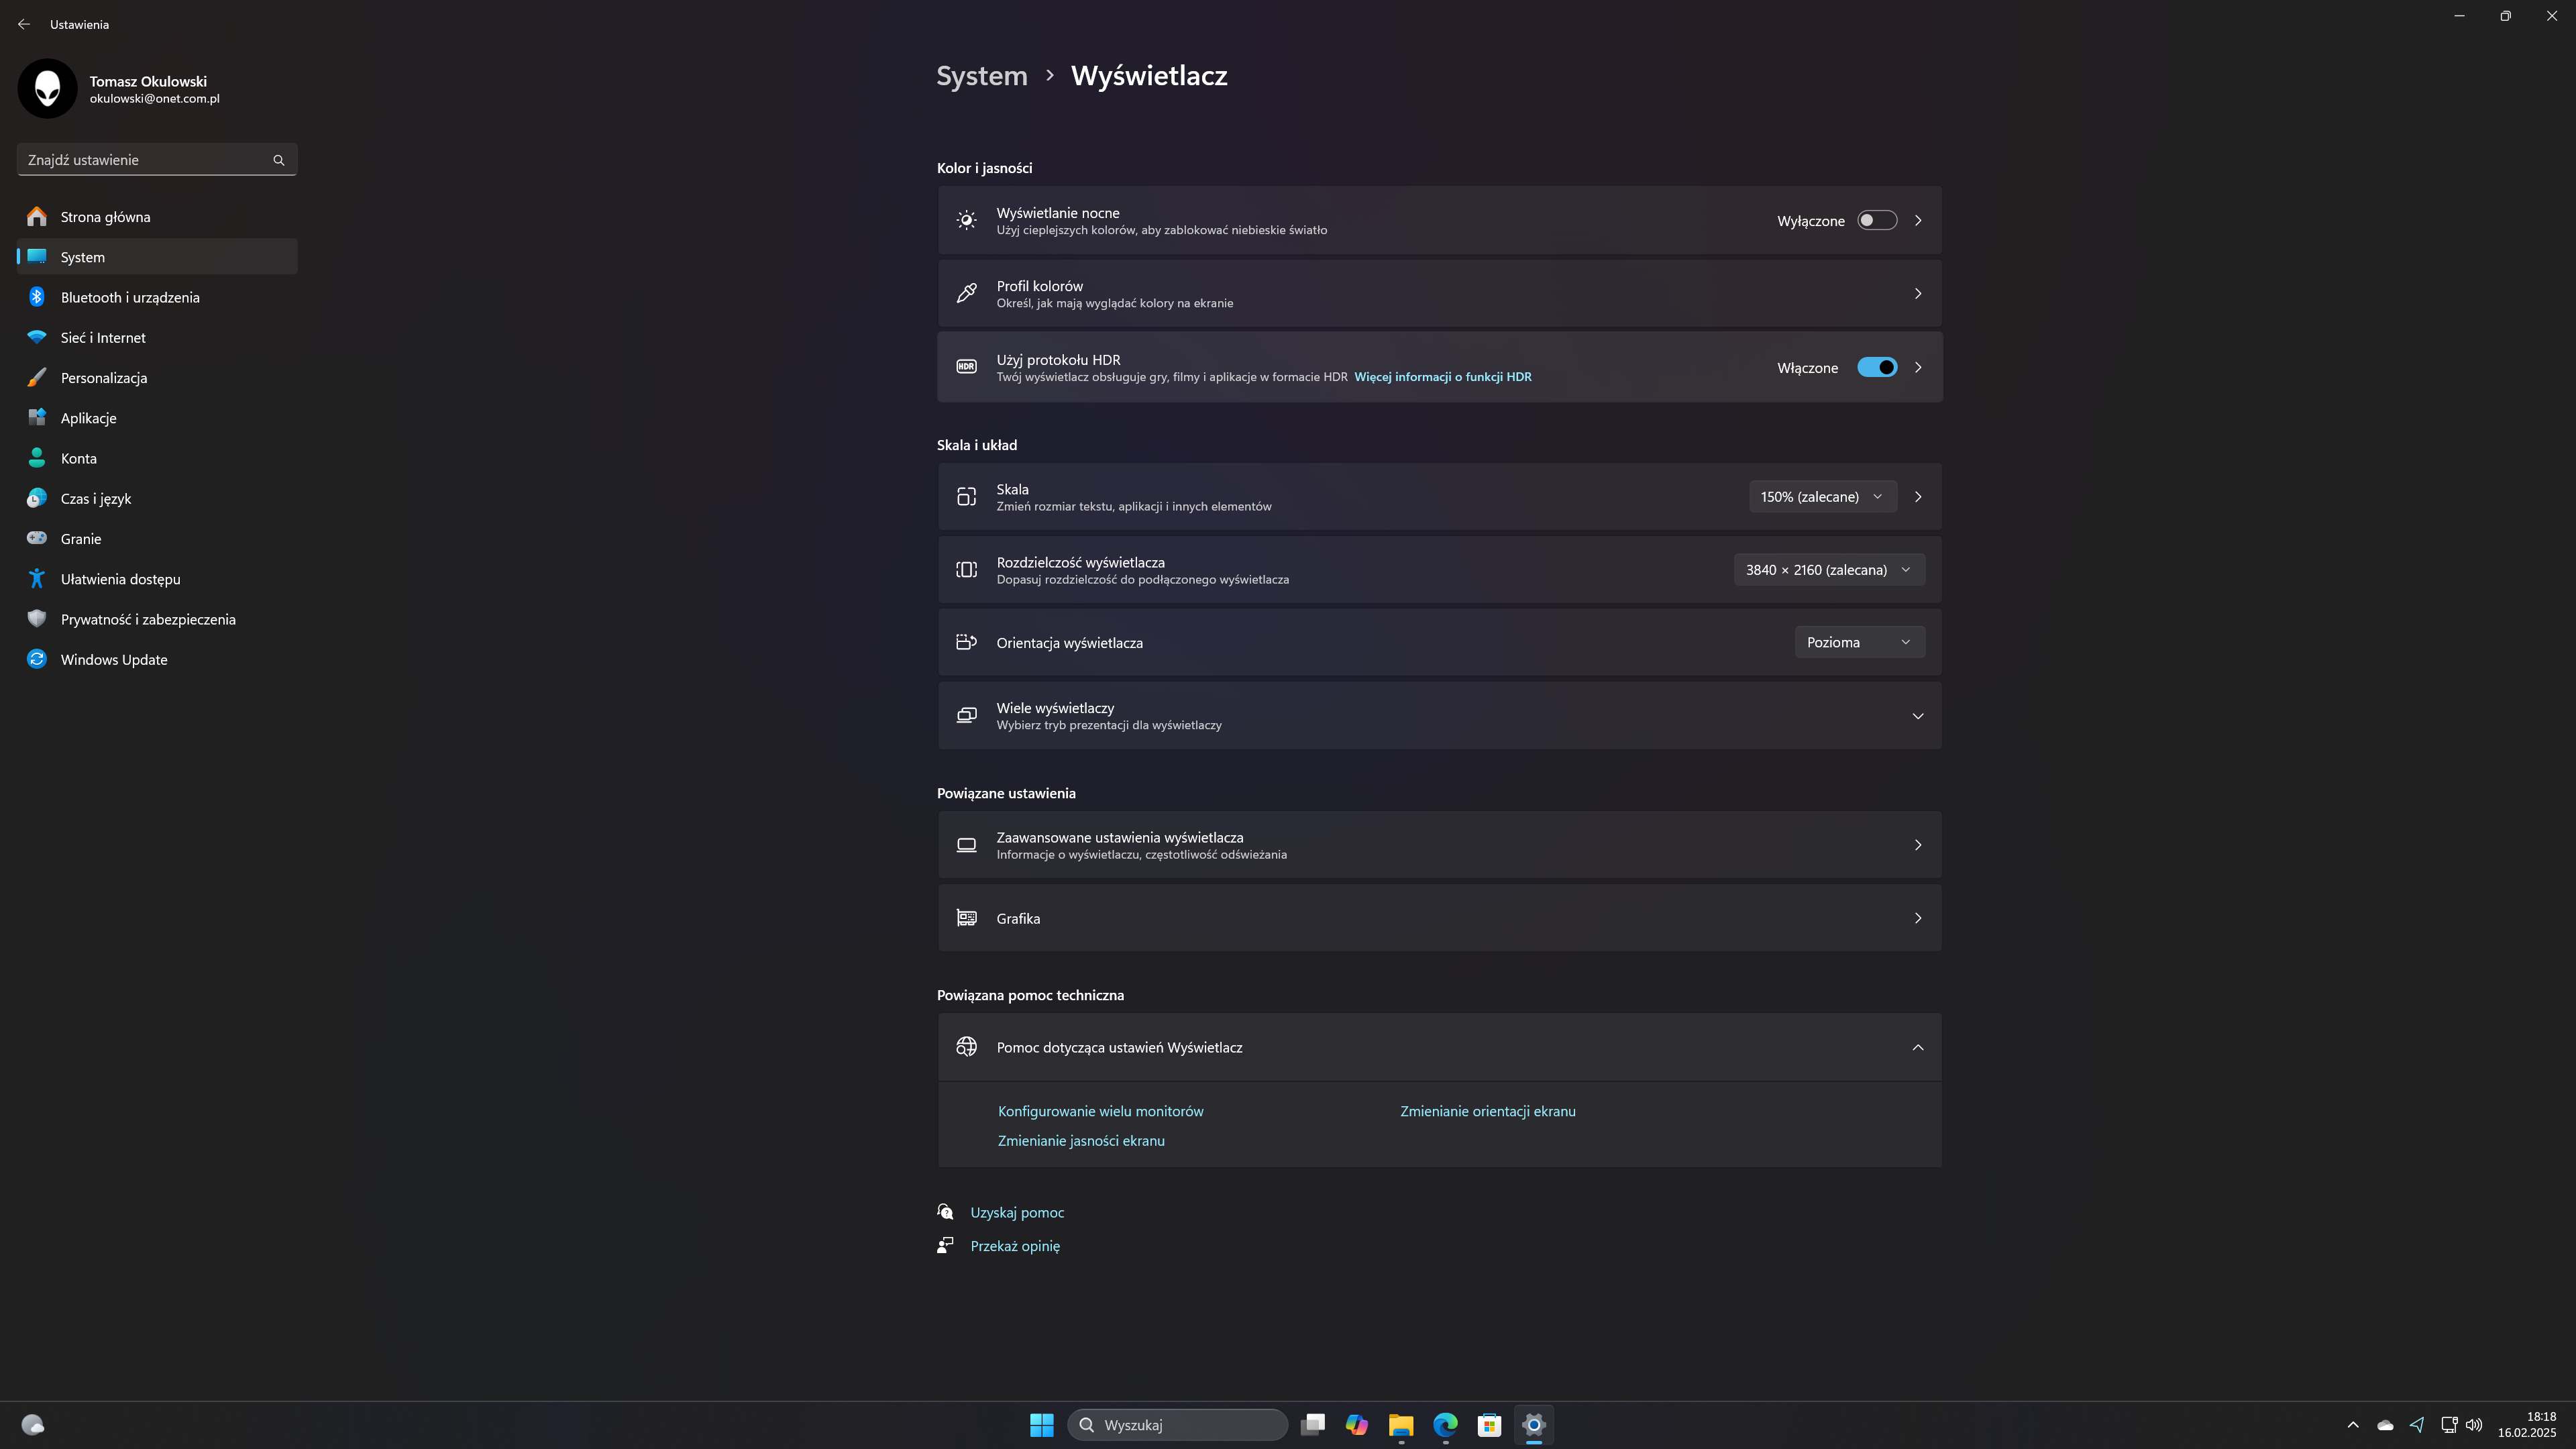The image size is (2576, 1449).
Task: Open the Skala 150% dropdown
Action: pyautogui.click(x=1821, y=497)
